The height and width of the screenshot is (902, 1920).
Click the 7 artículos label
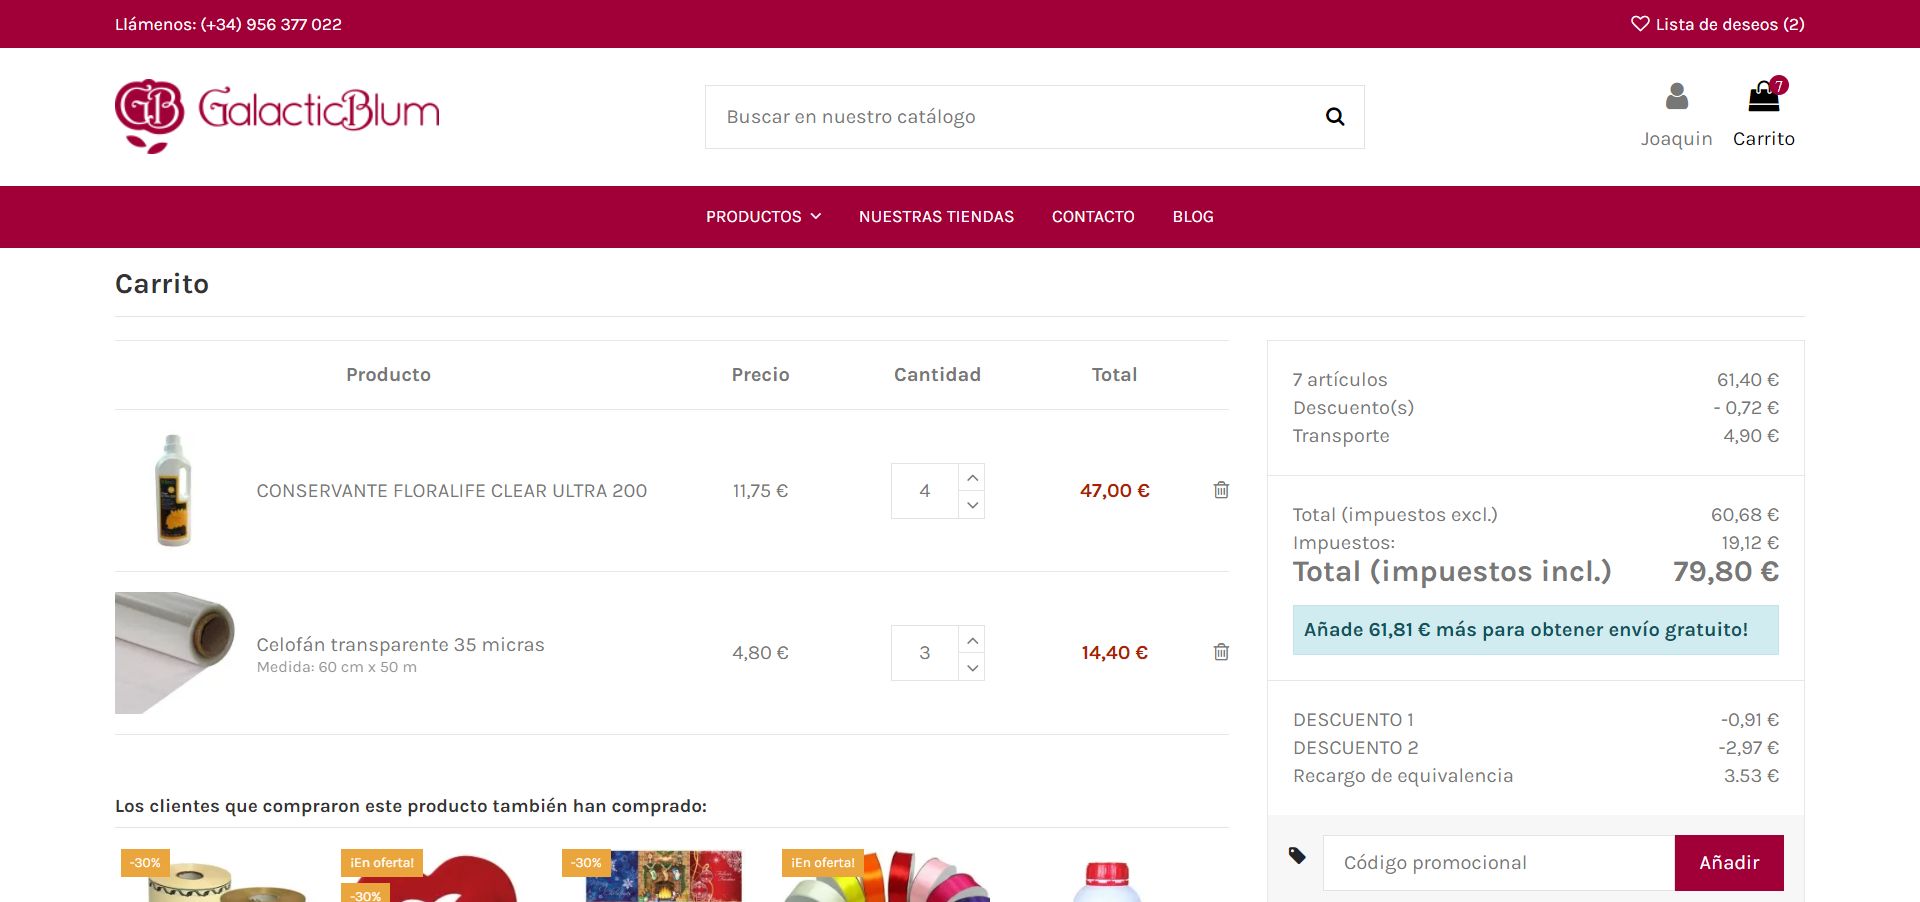(x=1340, y=380)
